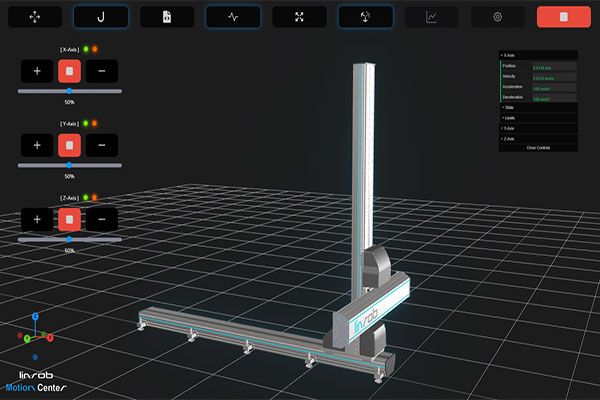Viewport: 600px width, 400px height.
Task: Click the X-Axis plus jog button
Action: point(37,71)
